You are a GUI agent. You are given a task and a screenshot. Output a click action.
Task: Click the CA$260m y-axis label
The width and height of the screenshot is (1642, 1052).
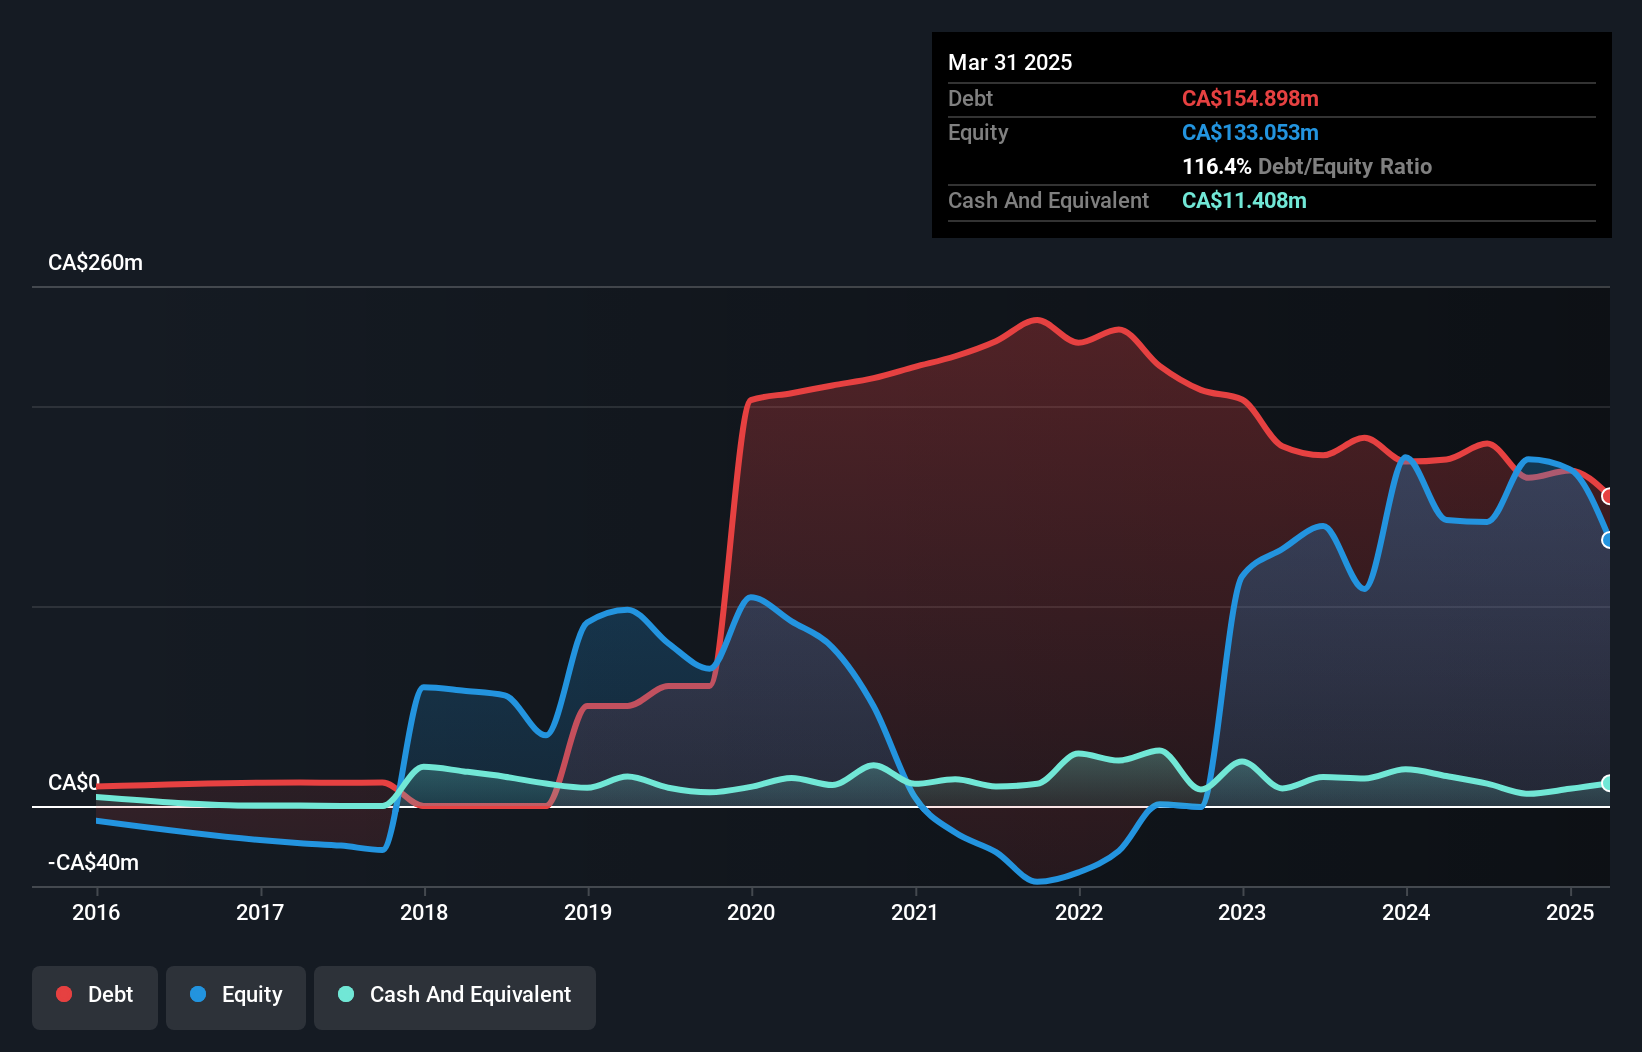click(x=95, y=263)
